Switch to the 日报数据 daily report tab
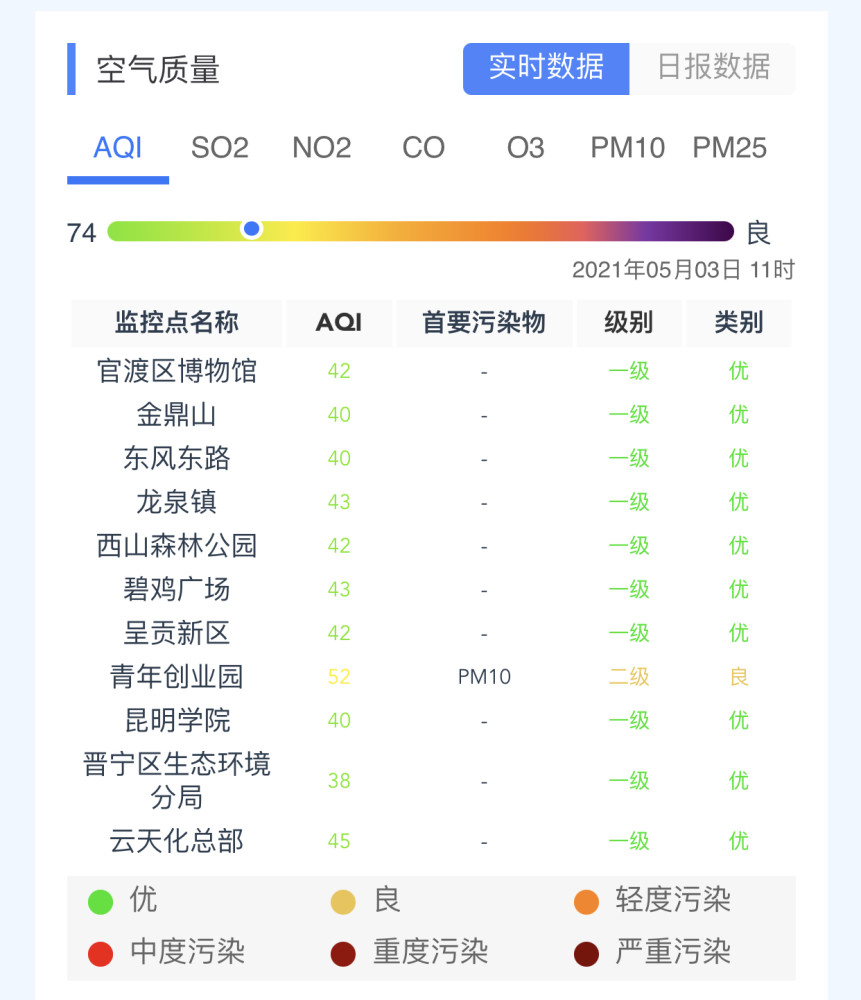 pyautogui.click(x=712, y=69)
